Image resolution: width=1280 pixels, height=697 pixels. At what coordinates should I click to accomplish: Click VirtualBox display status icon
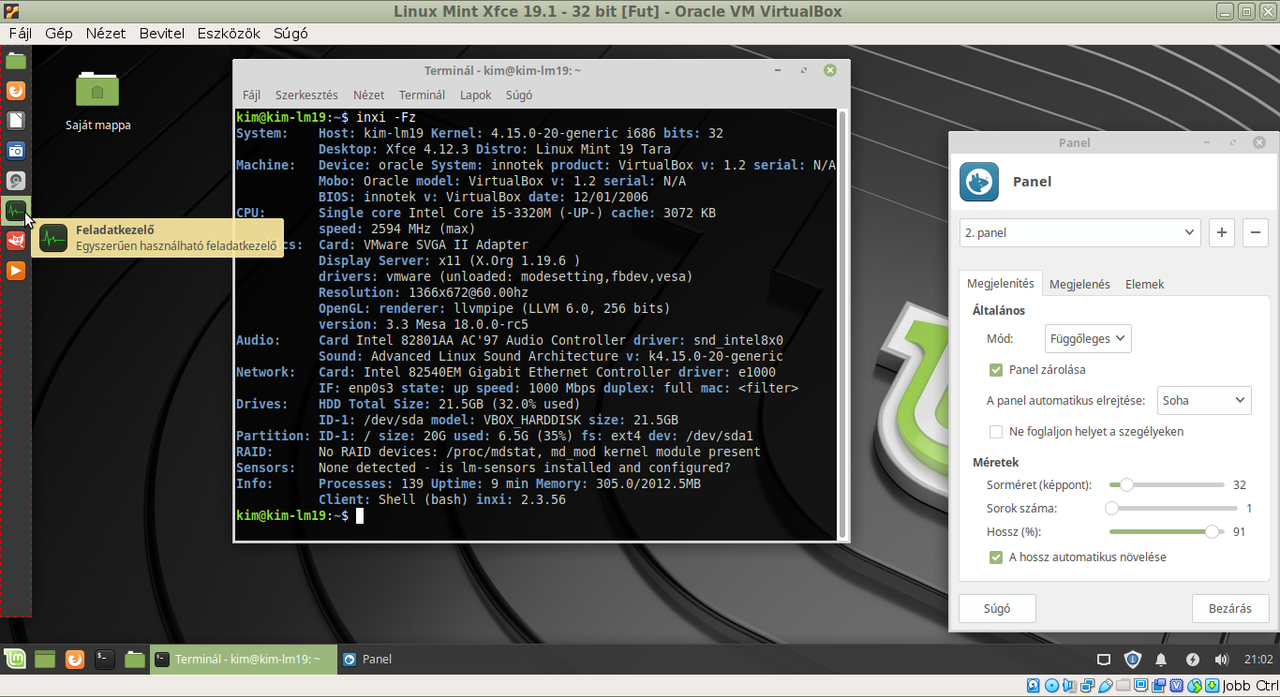1141,685
